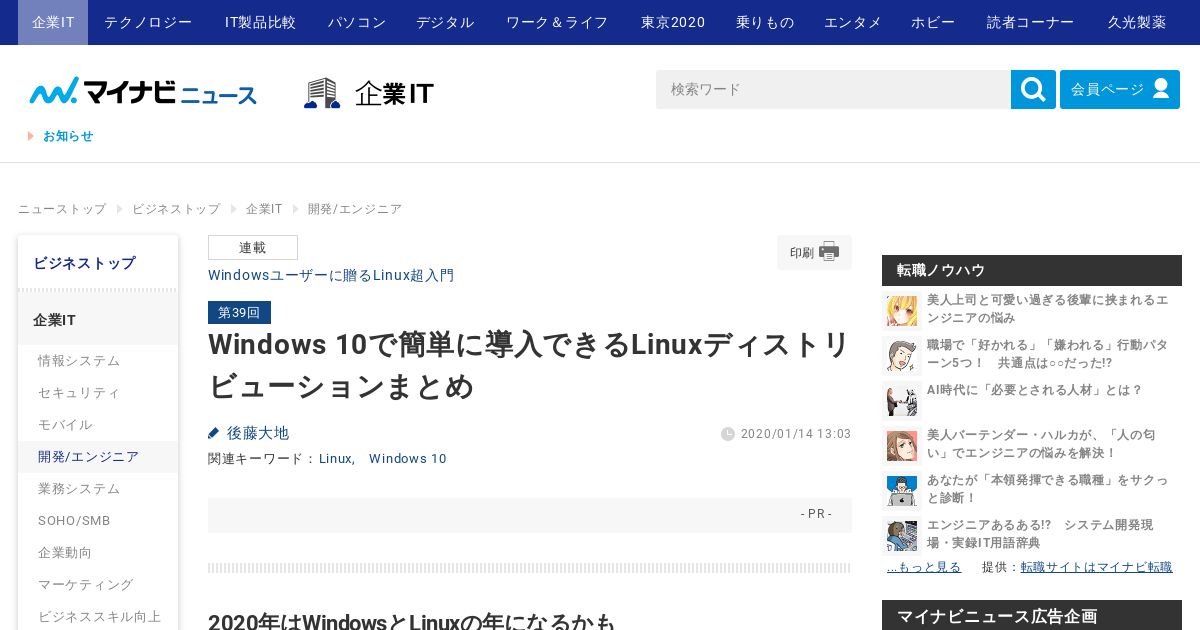
Task: Open 企業IT heading in left sidebar
Action: click(98, 320)
